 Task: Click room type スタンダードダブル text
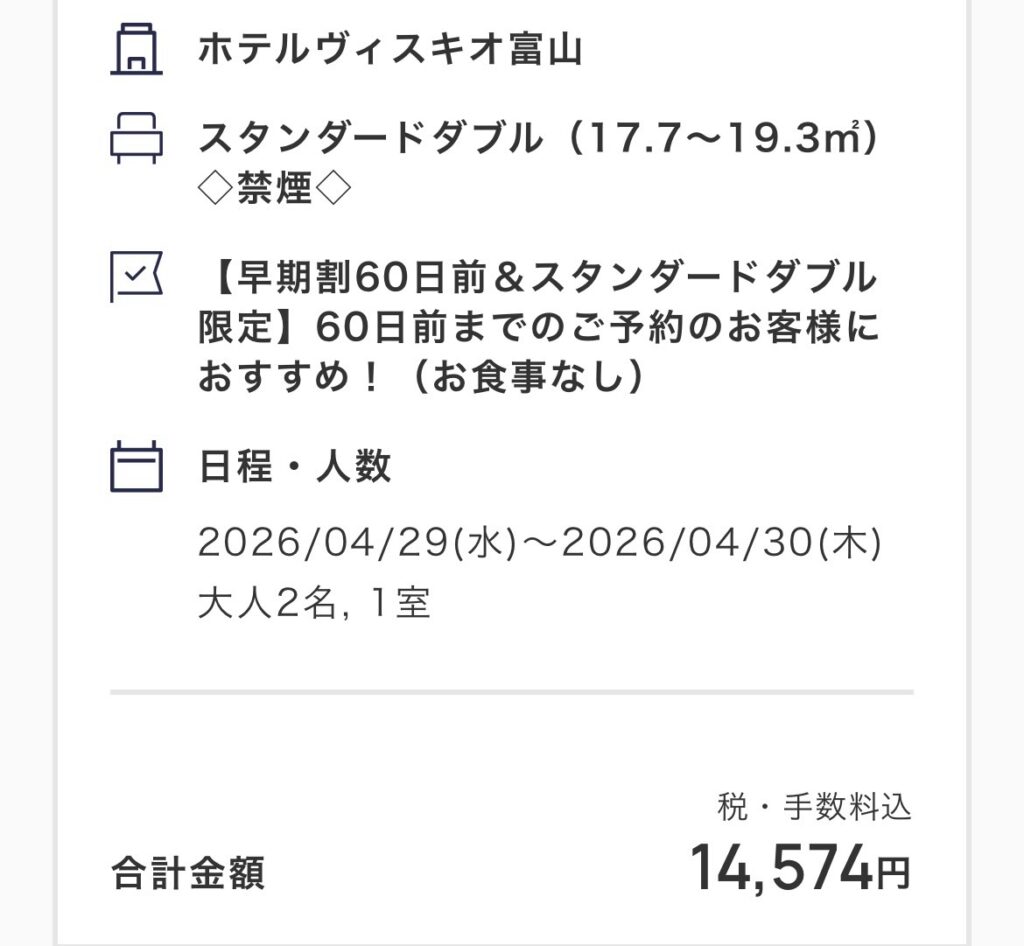[371, 138]
